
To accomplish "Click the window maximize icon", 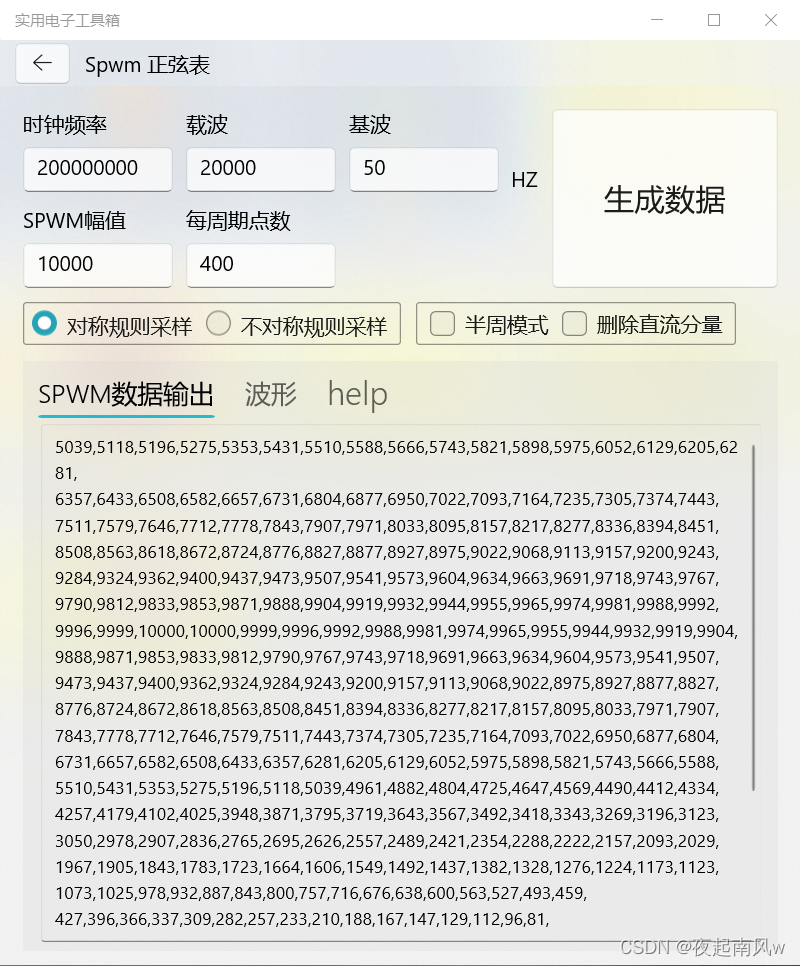I will click(713, 20).
